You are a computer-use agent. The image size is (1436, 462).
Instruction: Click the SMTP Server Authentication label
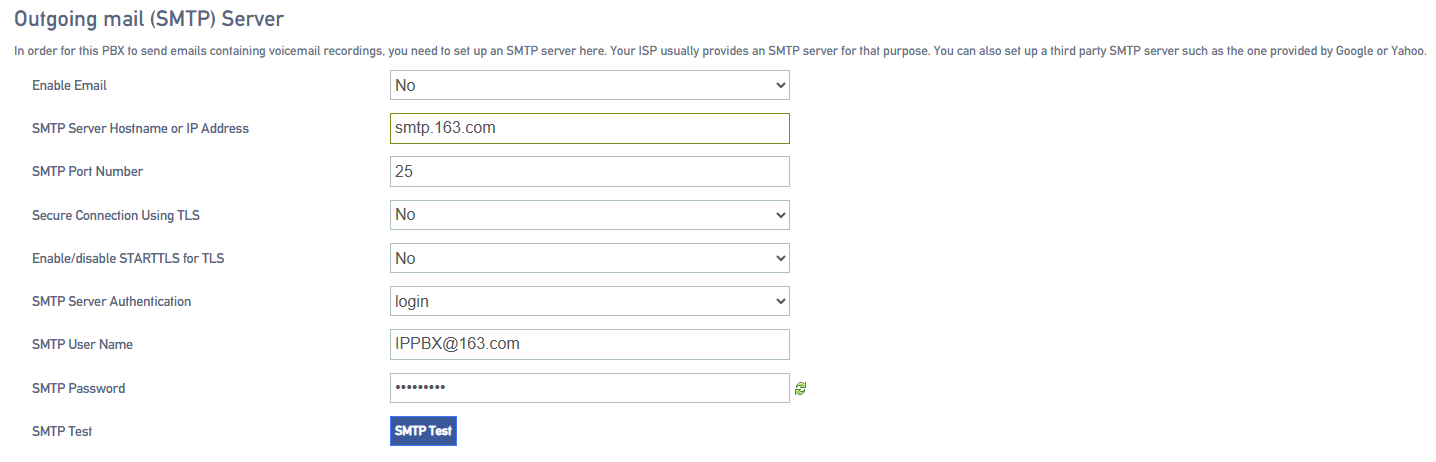(x=111, y=301)
